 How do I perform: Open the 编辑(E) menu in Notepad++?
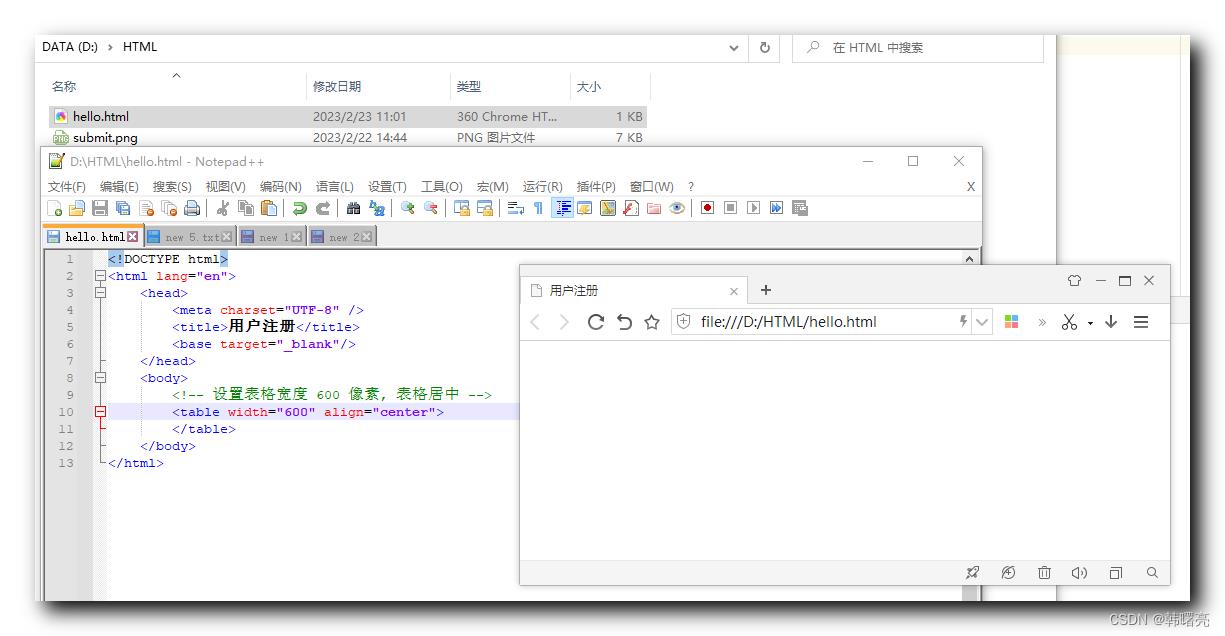[119, 187]
